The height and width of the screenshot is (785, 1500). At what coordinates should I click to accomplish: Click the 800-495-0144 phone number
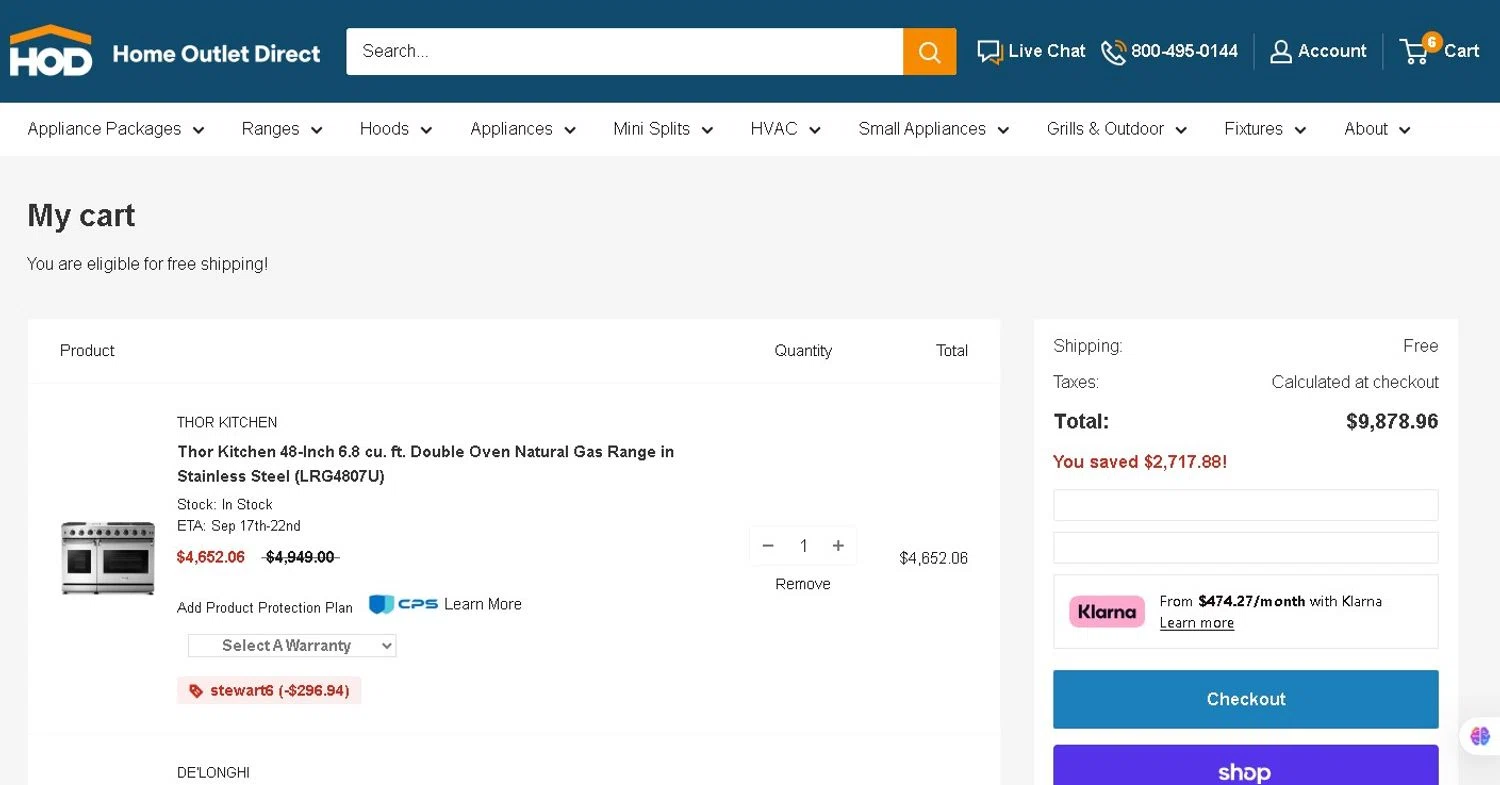pos(1185,51)
